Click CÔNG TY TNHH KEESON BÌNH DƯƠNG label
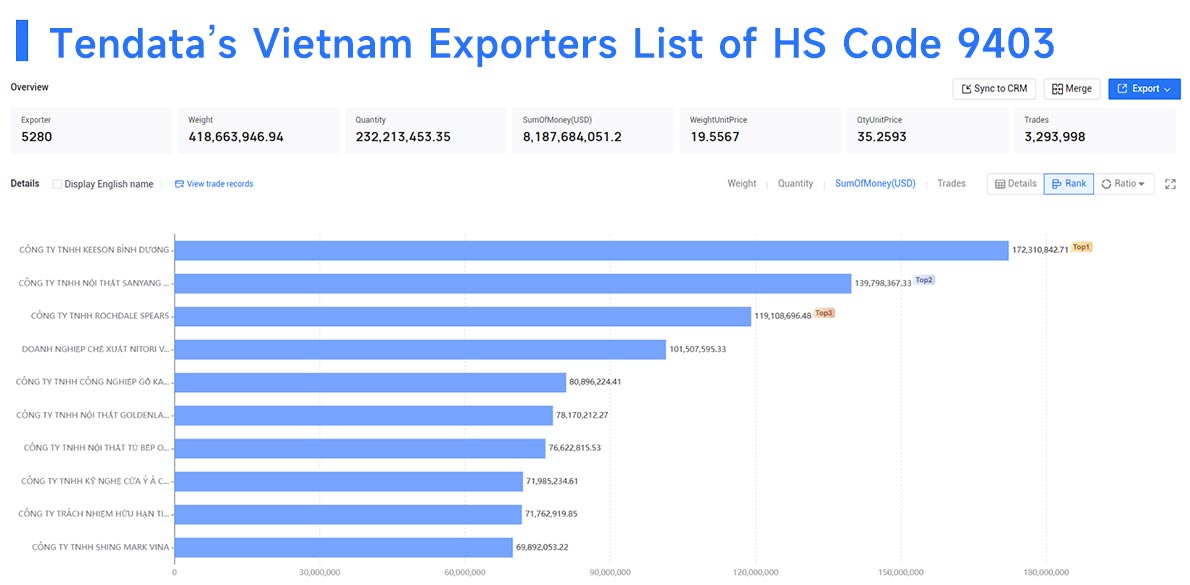1190x585 pixels. tap(95, 250)
